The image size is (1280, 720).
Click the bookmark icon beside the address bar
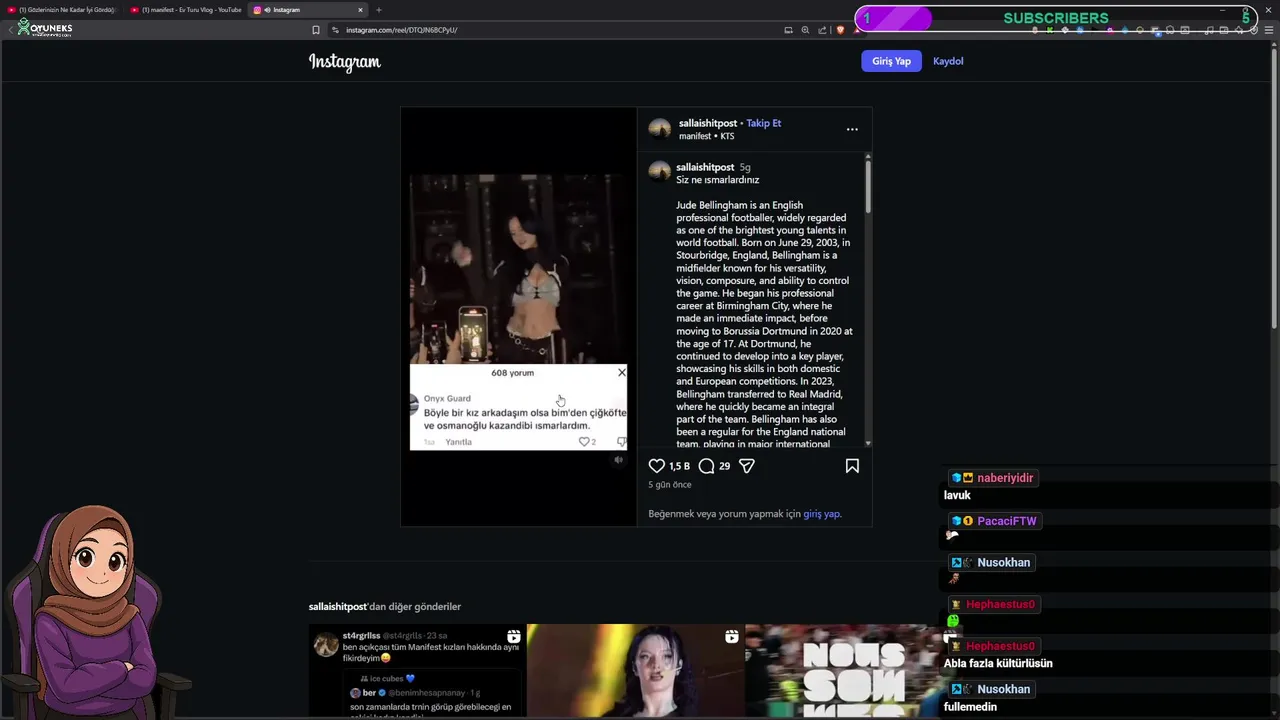(316, 30)
